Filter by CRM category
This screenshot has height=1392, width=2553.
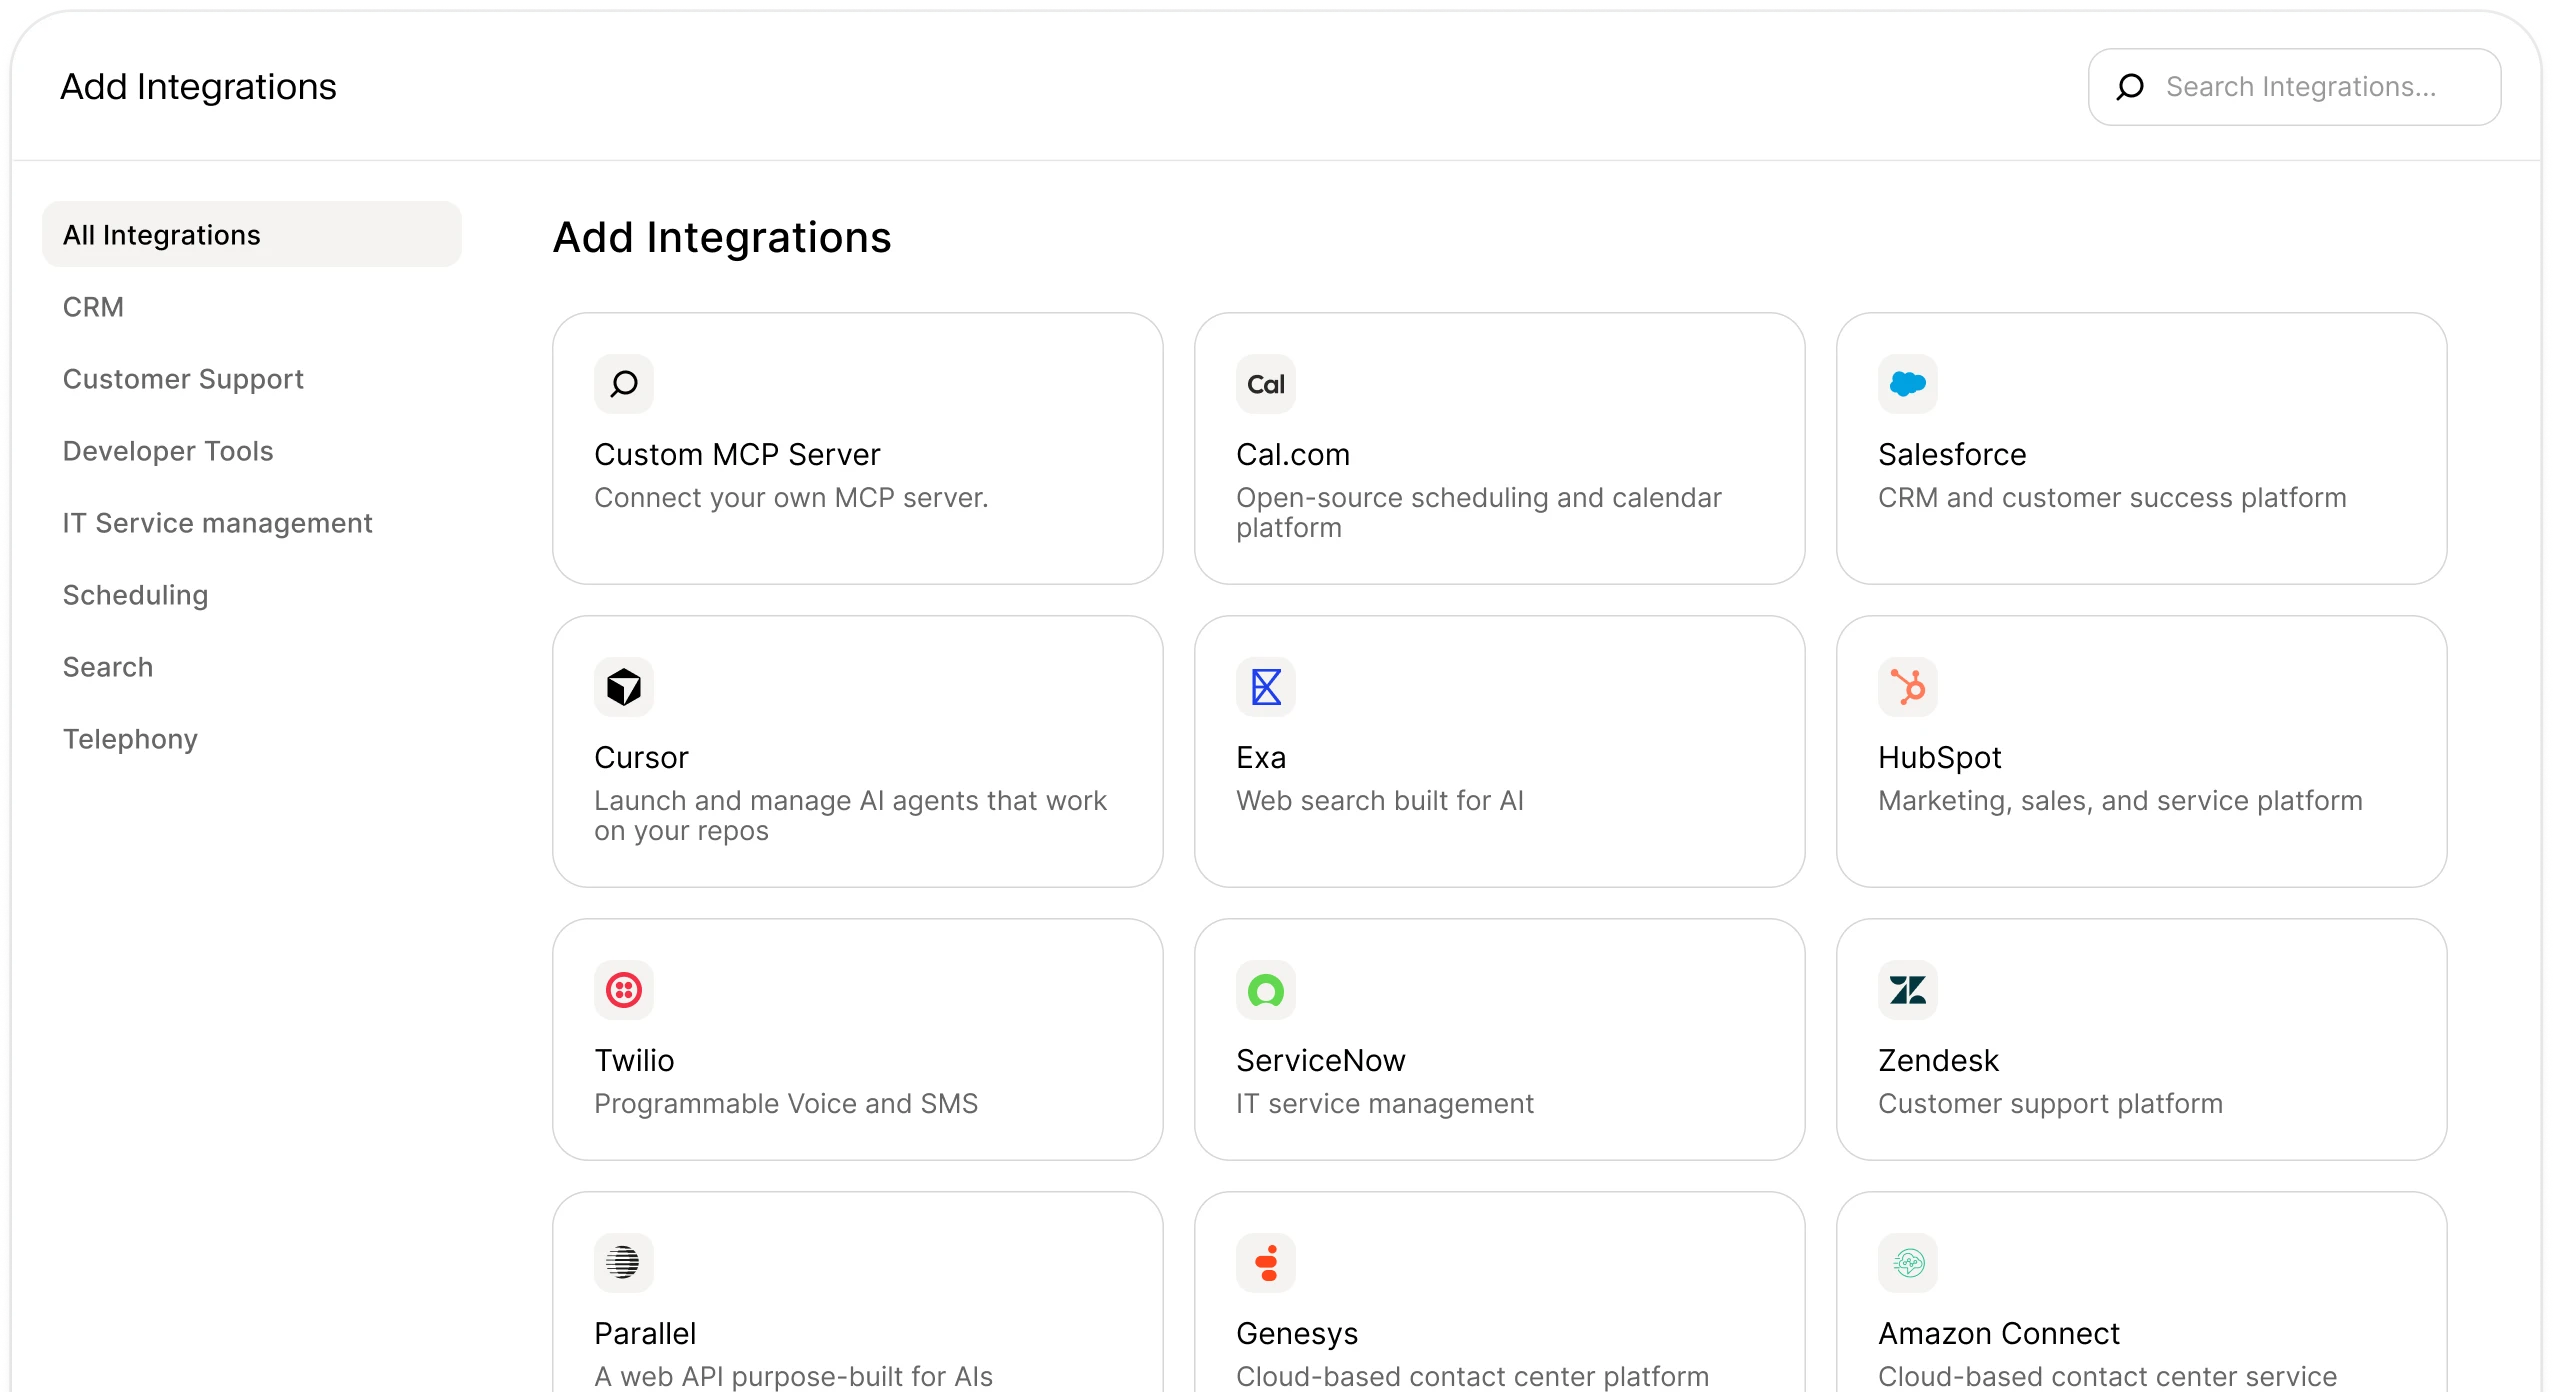(x=93, y=307)
